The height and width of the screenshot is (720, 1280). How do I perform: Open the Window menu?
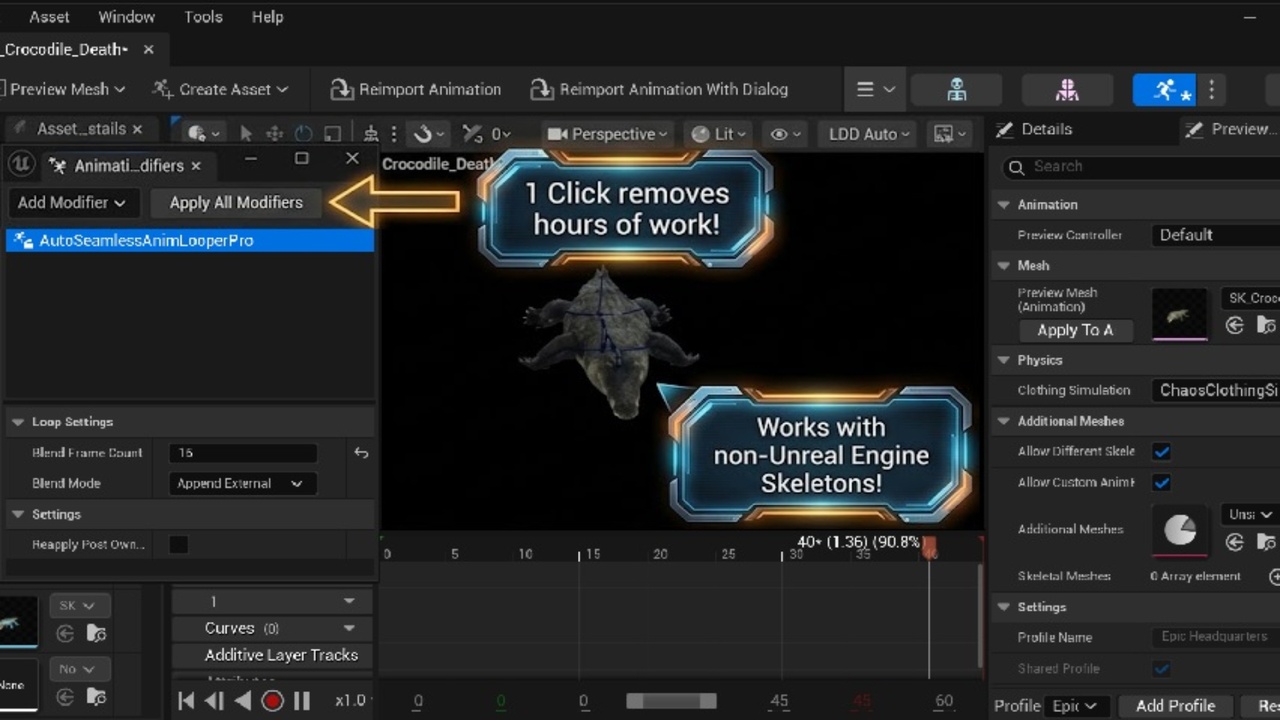127,17
